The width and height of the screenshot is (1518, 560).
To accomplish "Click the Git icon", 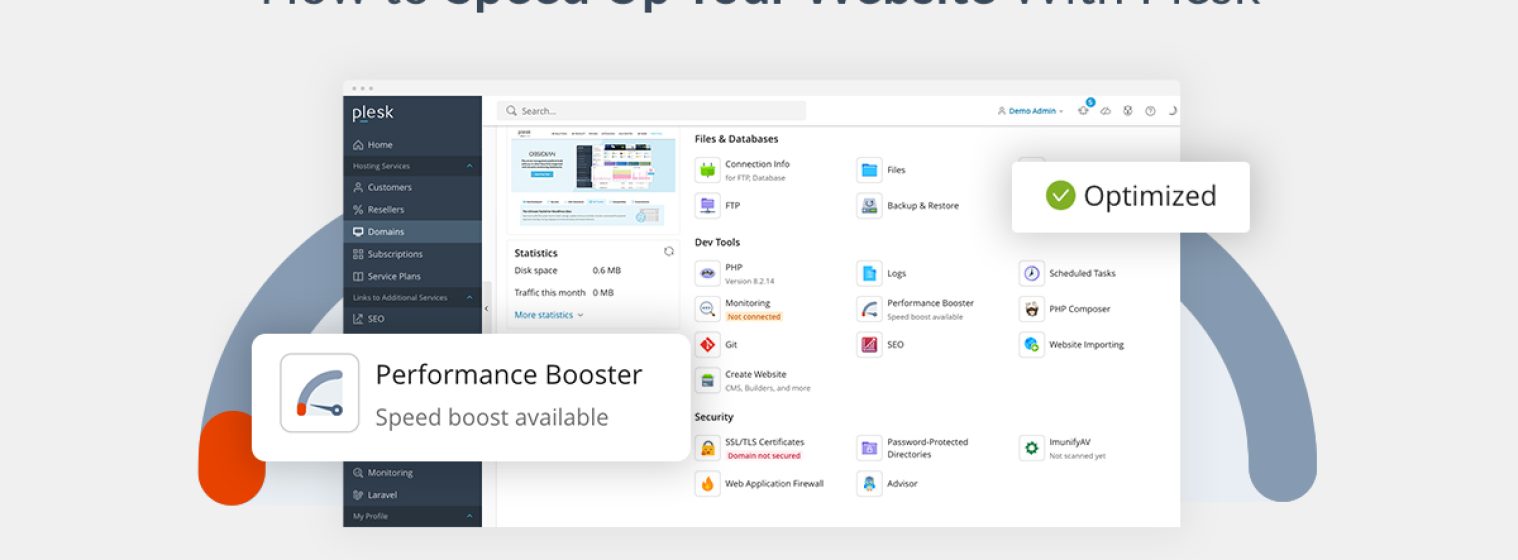I will pyautogui.click(x=708, y=345).
